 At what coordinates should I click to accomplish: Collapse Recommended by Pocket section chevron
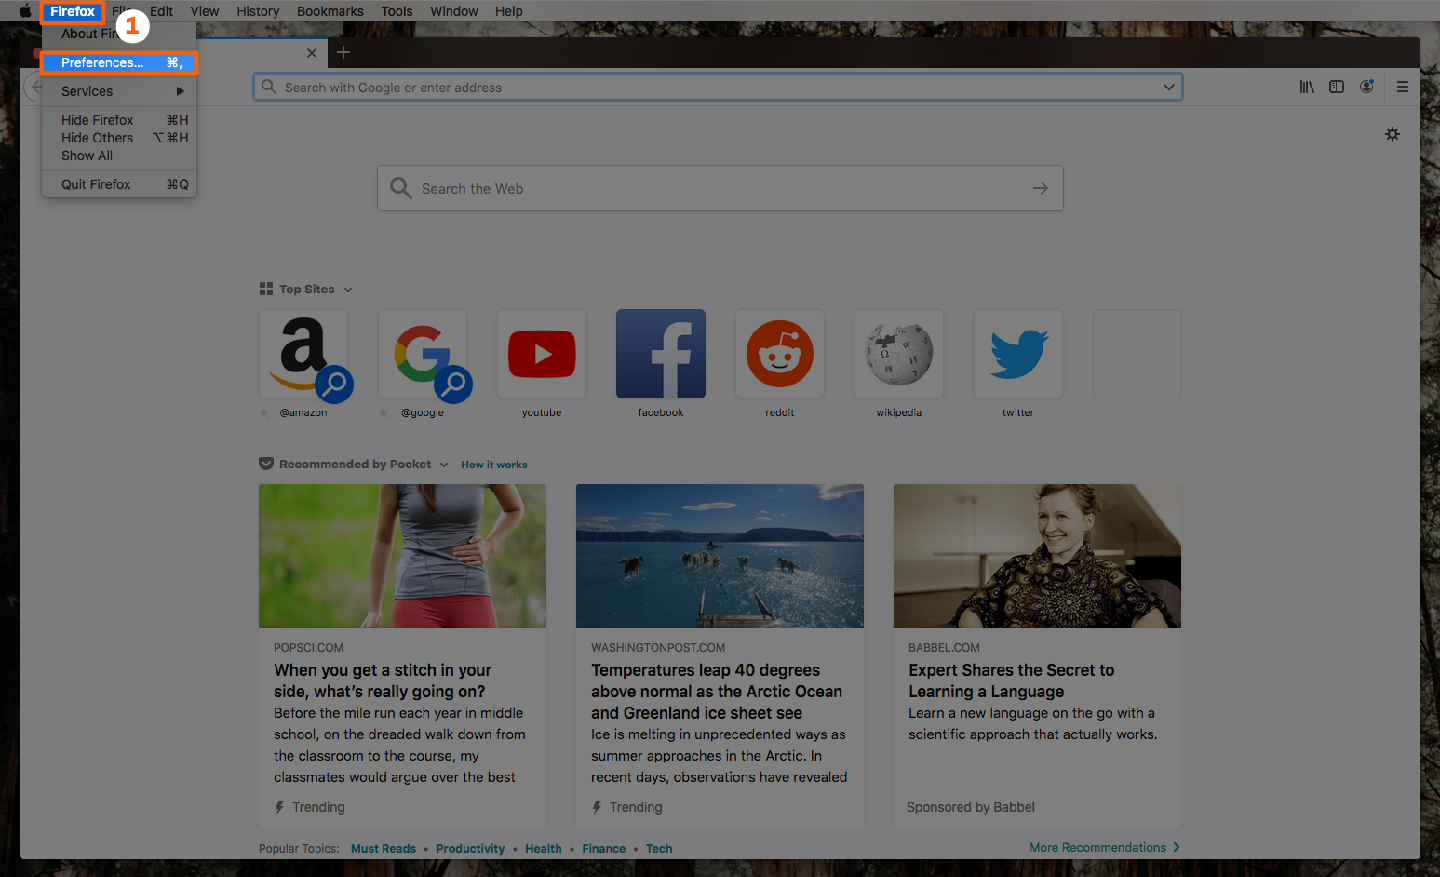(x=444, y=465)
